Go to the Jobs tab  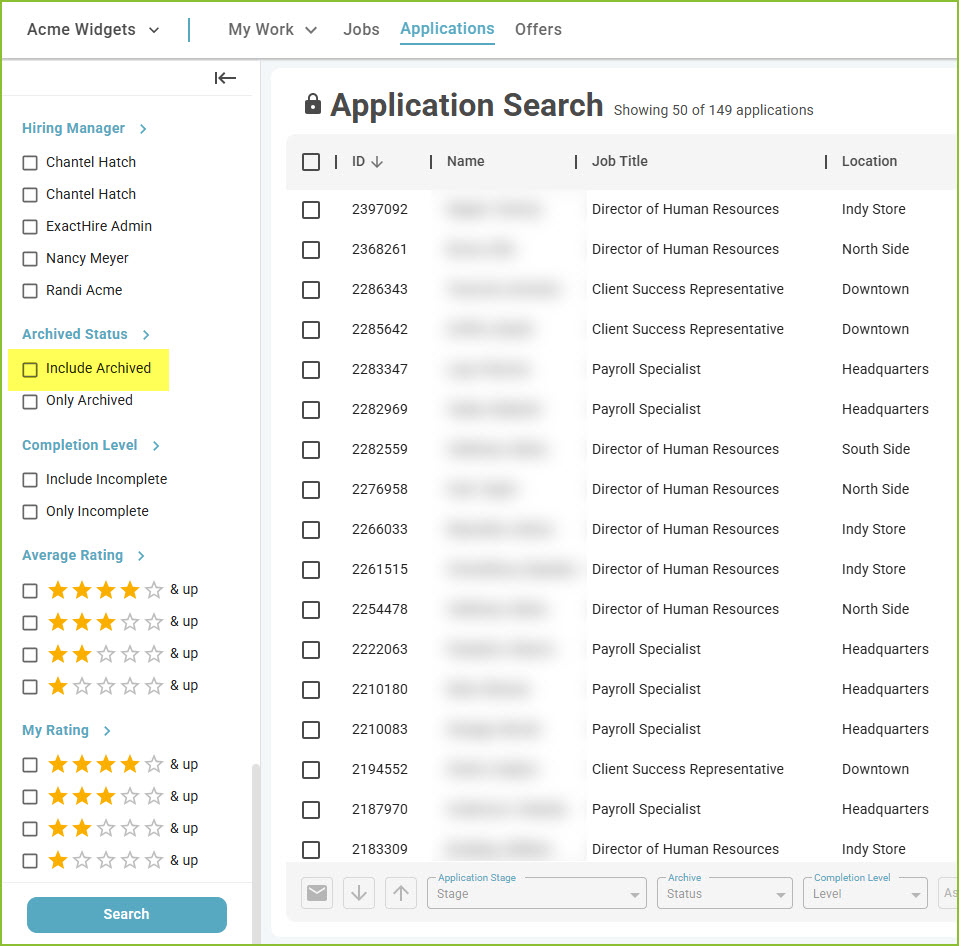[361, 29]
